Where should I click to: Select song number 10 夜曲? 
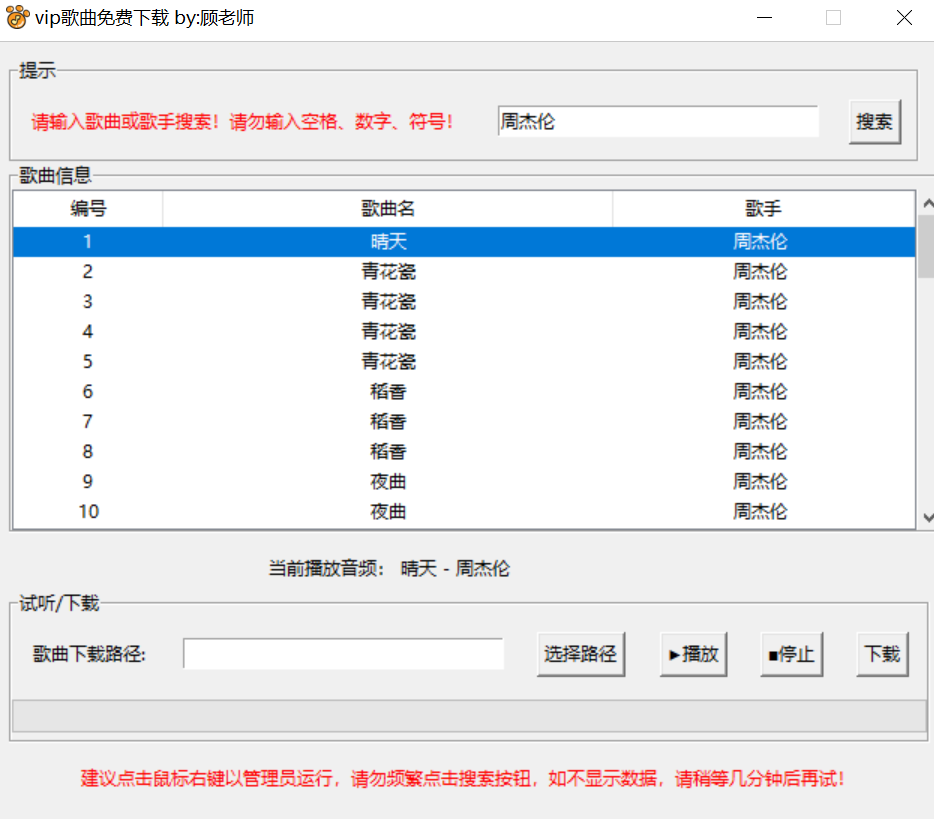click(x=388, y=511)
